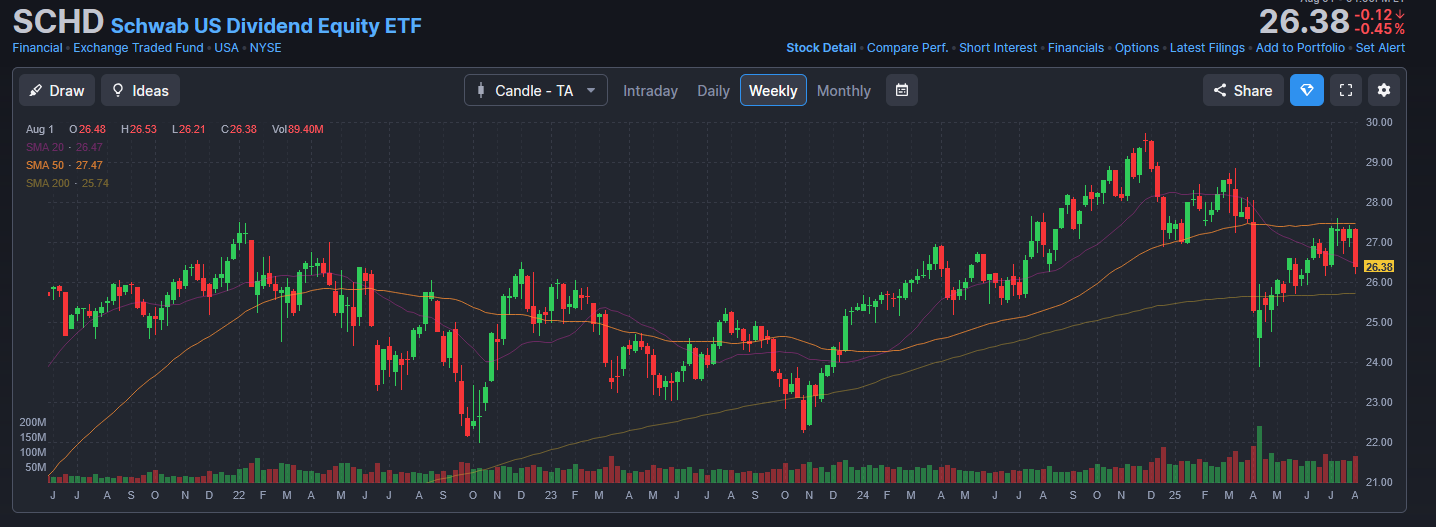Viewport: 1436px width, 527px height.
Task: Open the Short Interest link
Action: click(998, 48)
